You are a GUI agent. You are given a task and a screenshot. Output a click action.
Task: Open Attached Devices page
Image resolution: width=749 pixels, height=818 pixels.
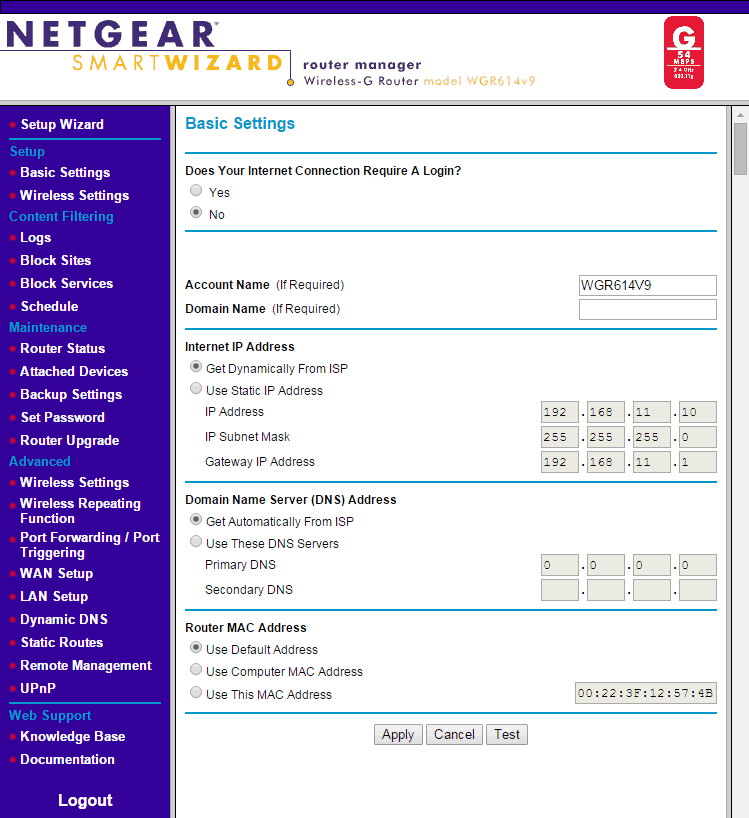(74, 371)
